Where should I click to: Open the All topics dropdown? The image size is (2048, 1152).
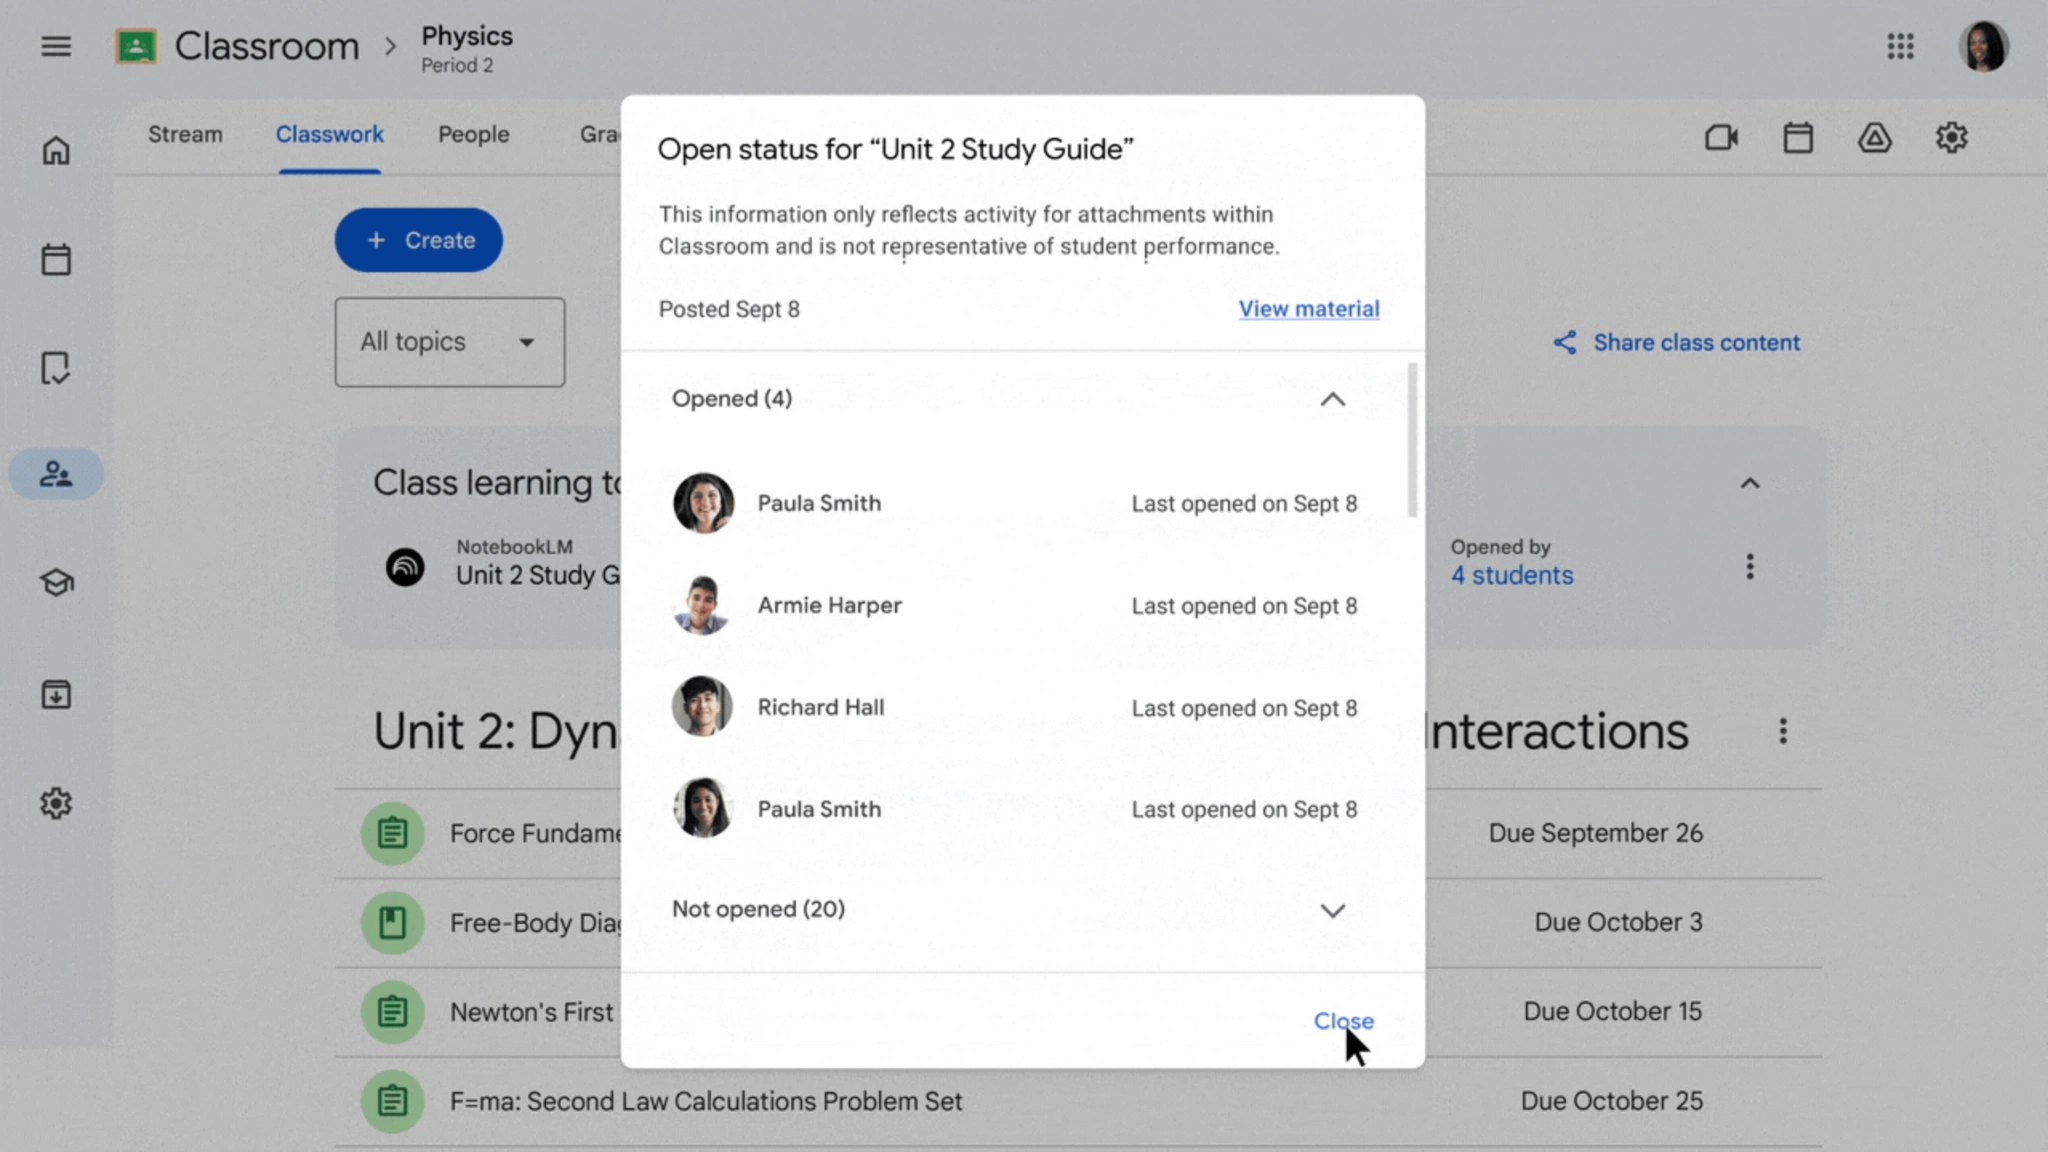click(449, 342)
